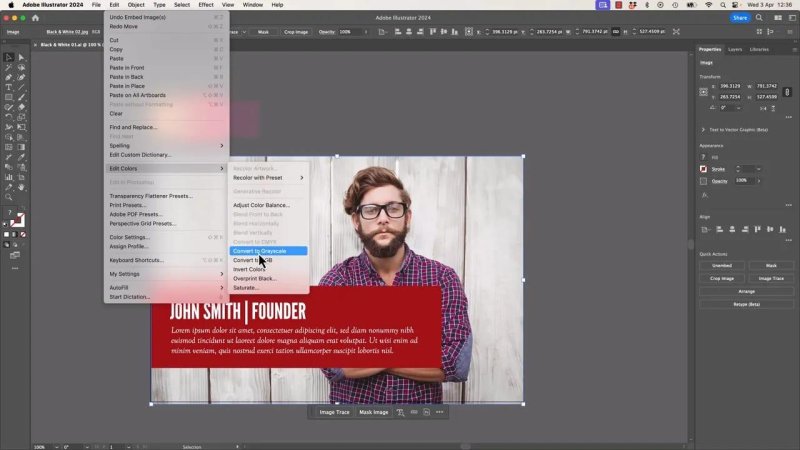The height and width of the screenshot is (450, 800).
Task: Open the macOS Wi-Fi status icon
Action: tap(709, 5)
